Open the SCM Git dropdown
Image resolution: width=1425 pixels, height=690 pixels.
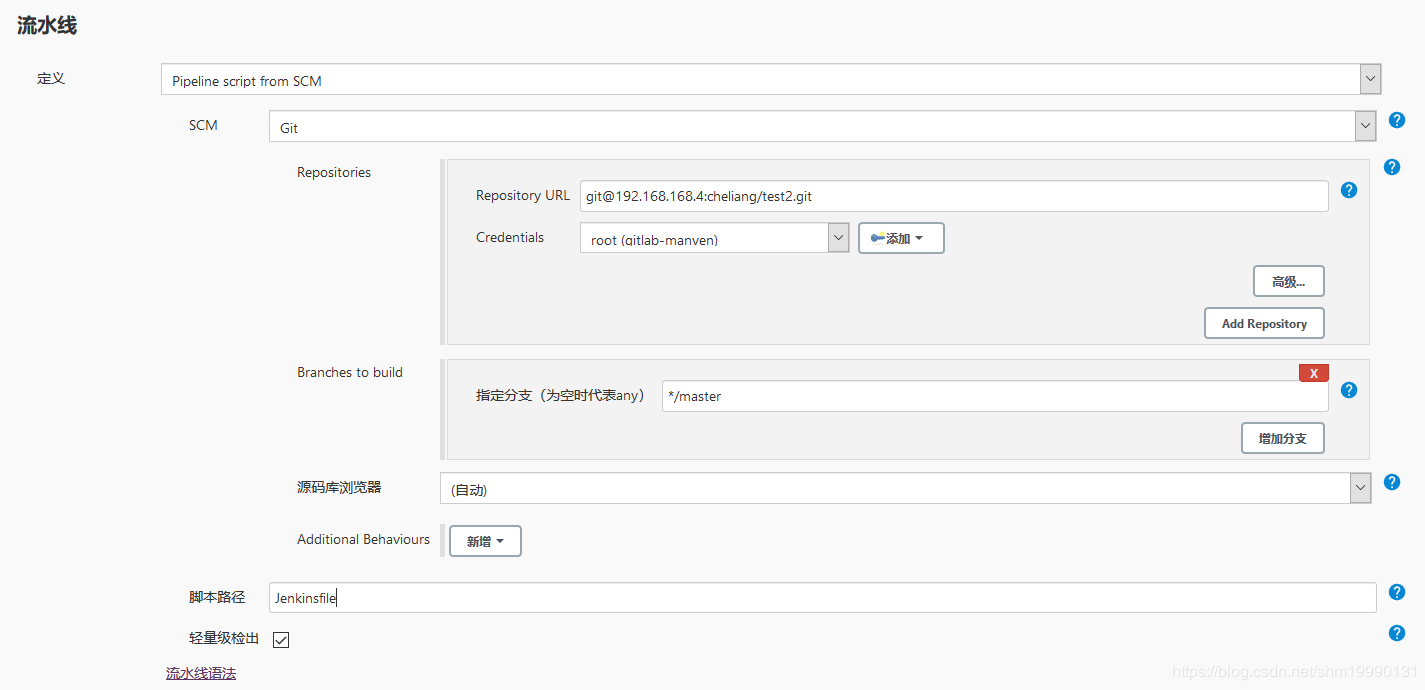pyautogui.click(x=823, y=127)
